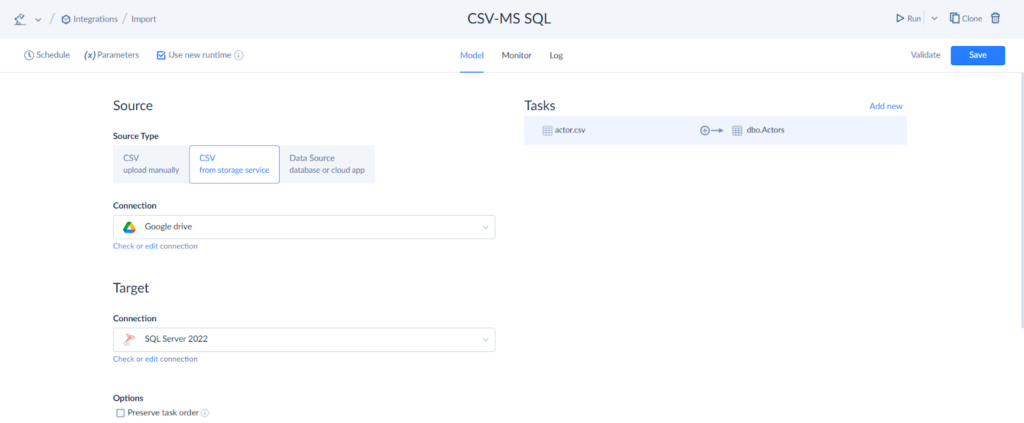This screenshot has height=423, width=1024.
Task: Switch to the Monitor tab
Action: click(x=516, y=55)
